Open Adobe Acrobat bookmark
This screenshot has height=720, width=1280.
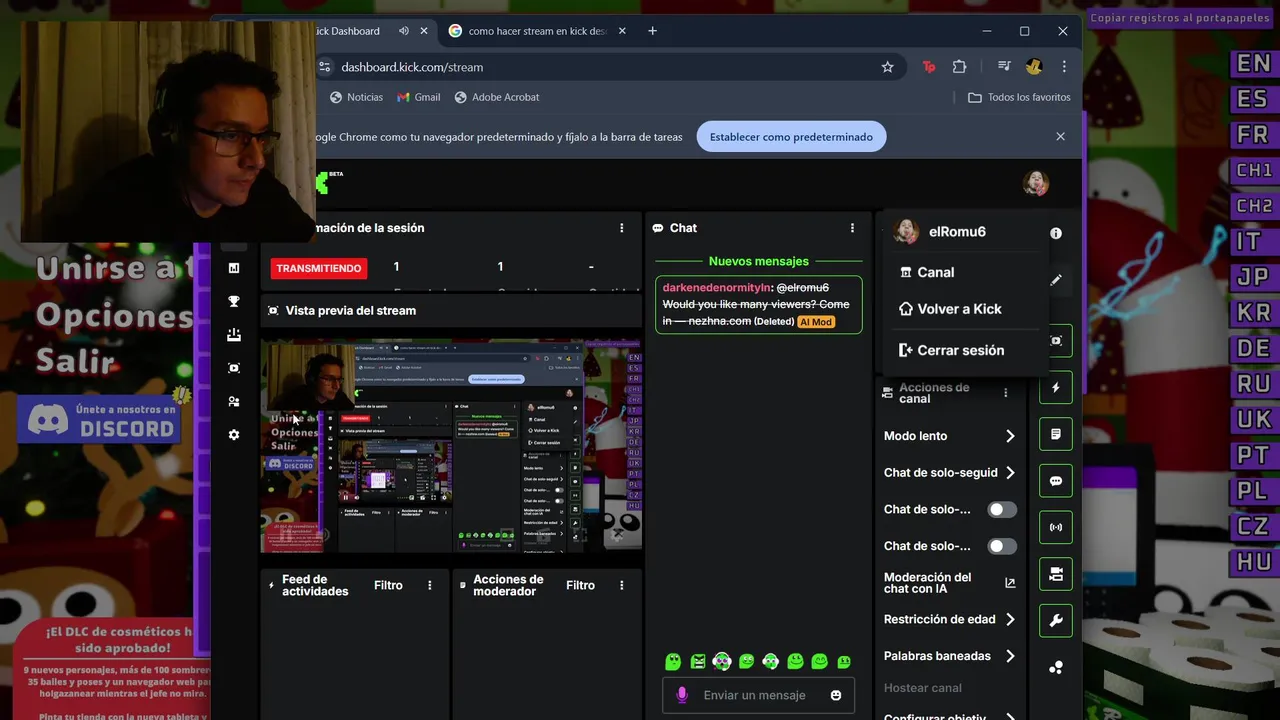(496, 97)
